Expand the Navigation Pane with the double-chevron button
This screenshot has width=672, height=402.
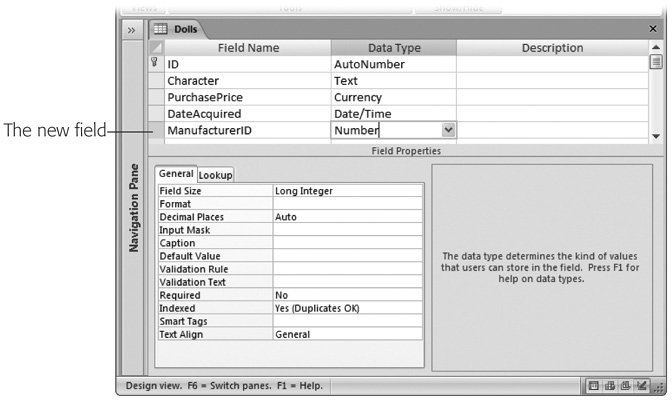pyautogui.click(x=132, y=30)
